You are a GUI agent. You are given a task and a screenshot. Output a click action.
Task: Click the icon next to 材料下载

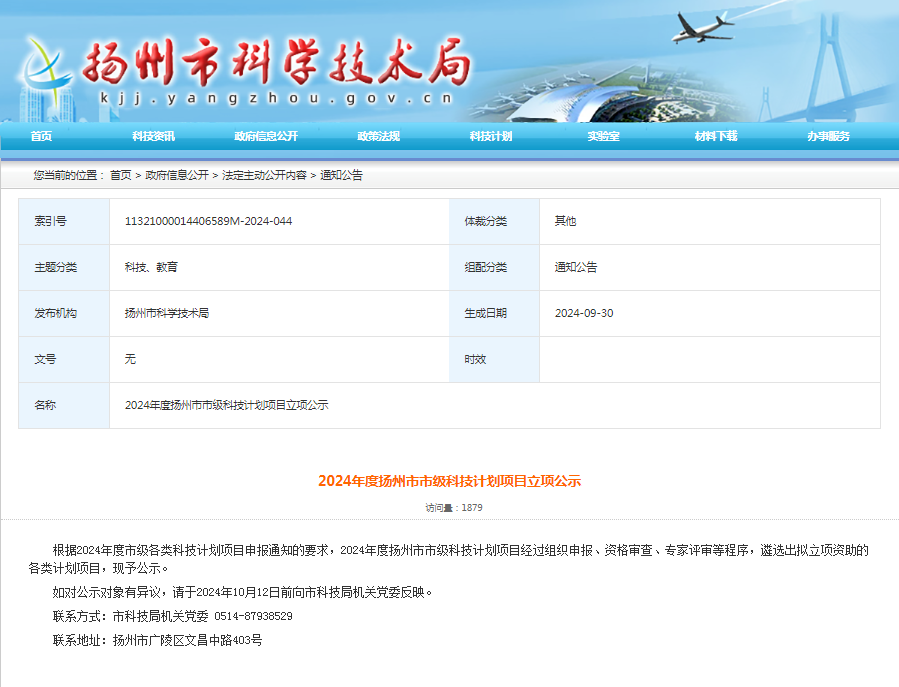(686, 135)
